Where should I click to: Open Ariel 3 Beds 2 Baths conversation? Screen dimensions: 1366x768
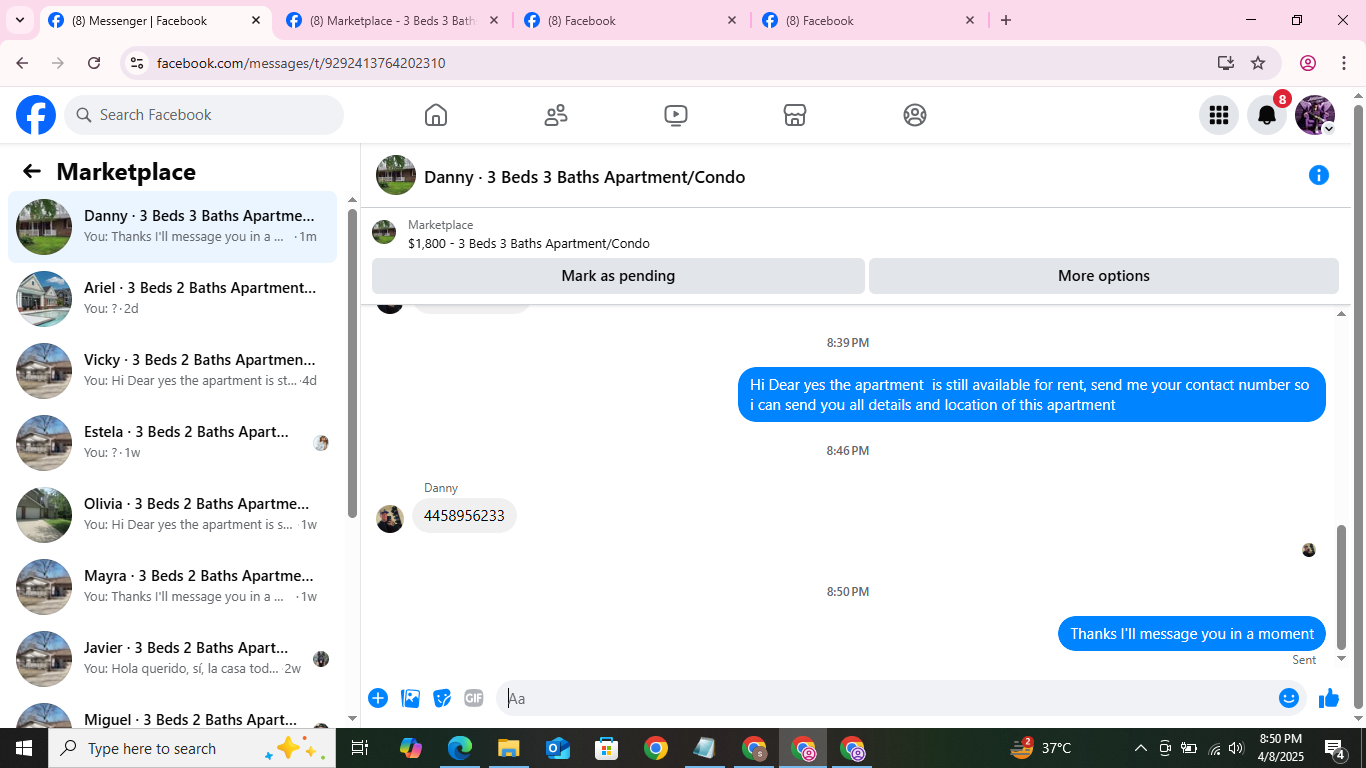(x=172, y=299)
